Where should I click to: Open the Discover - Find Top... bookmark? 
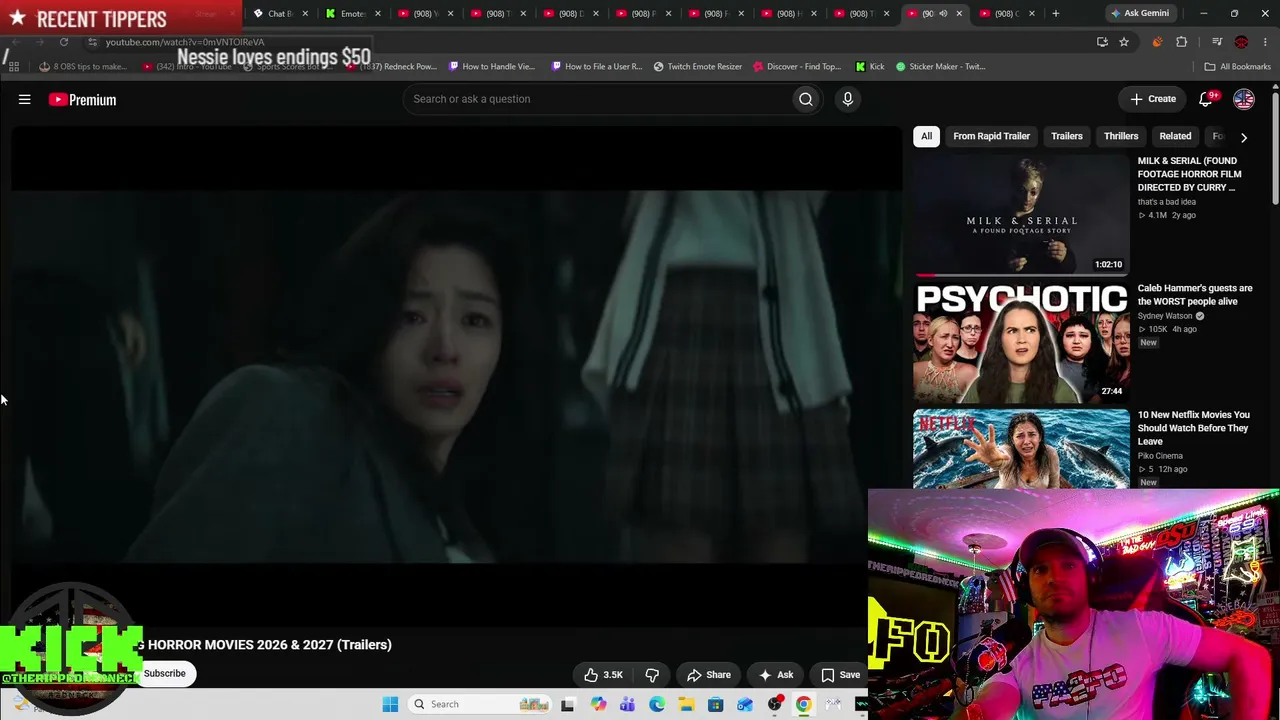click(x=796, y=66)
